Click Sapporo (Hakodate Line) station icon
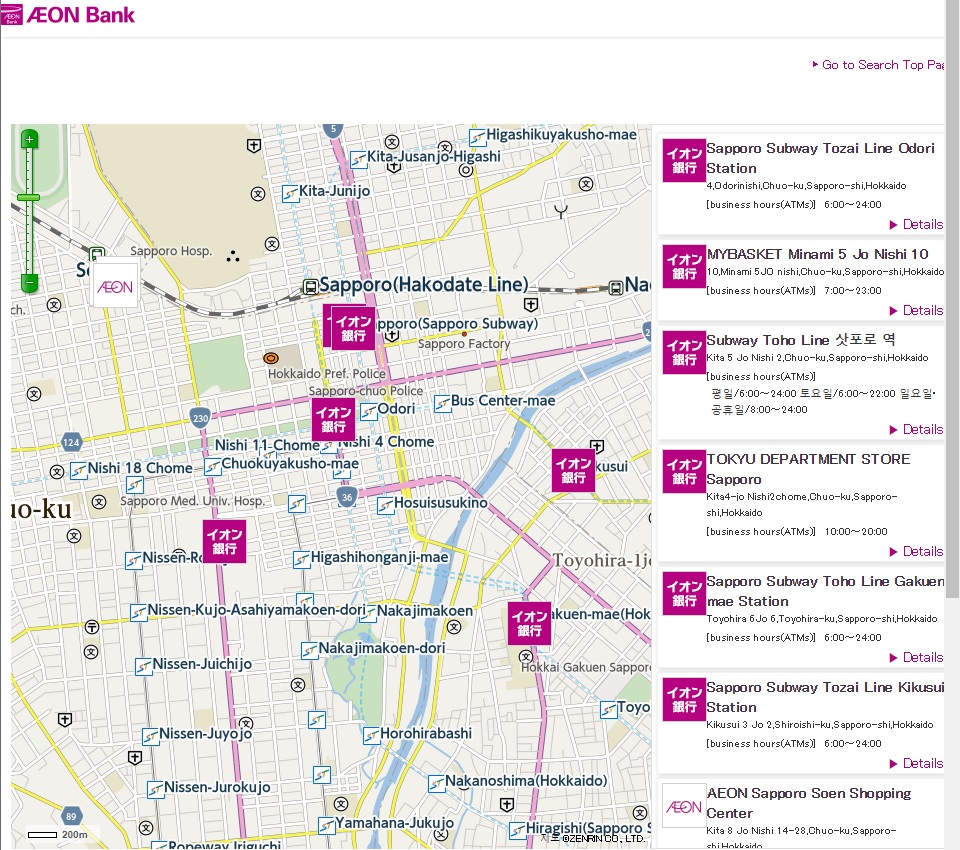The height and width of the screenshot is (850, 960). [x=310, y=286]
